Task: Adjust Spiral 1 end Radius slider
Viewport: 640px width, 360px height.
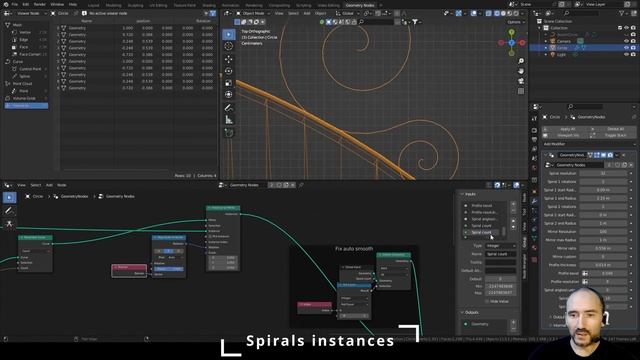Action: [x=603, y=198]
